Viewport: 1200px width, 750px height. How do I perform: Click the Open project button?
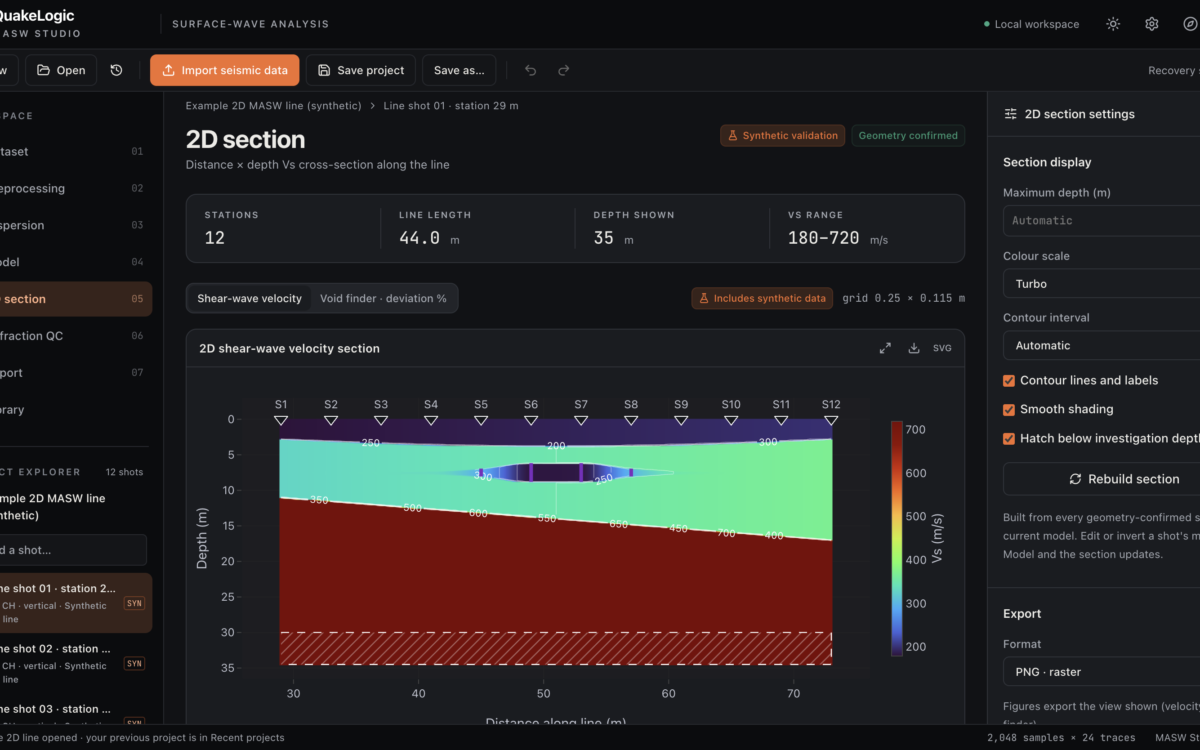(61, 70)
